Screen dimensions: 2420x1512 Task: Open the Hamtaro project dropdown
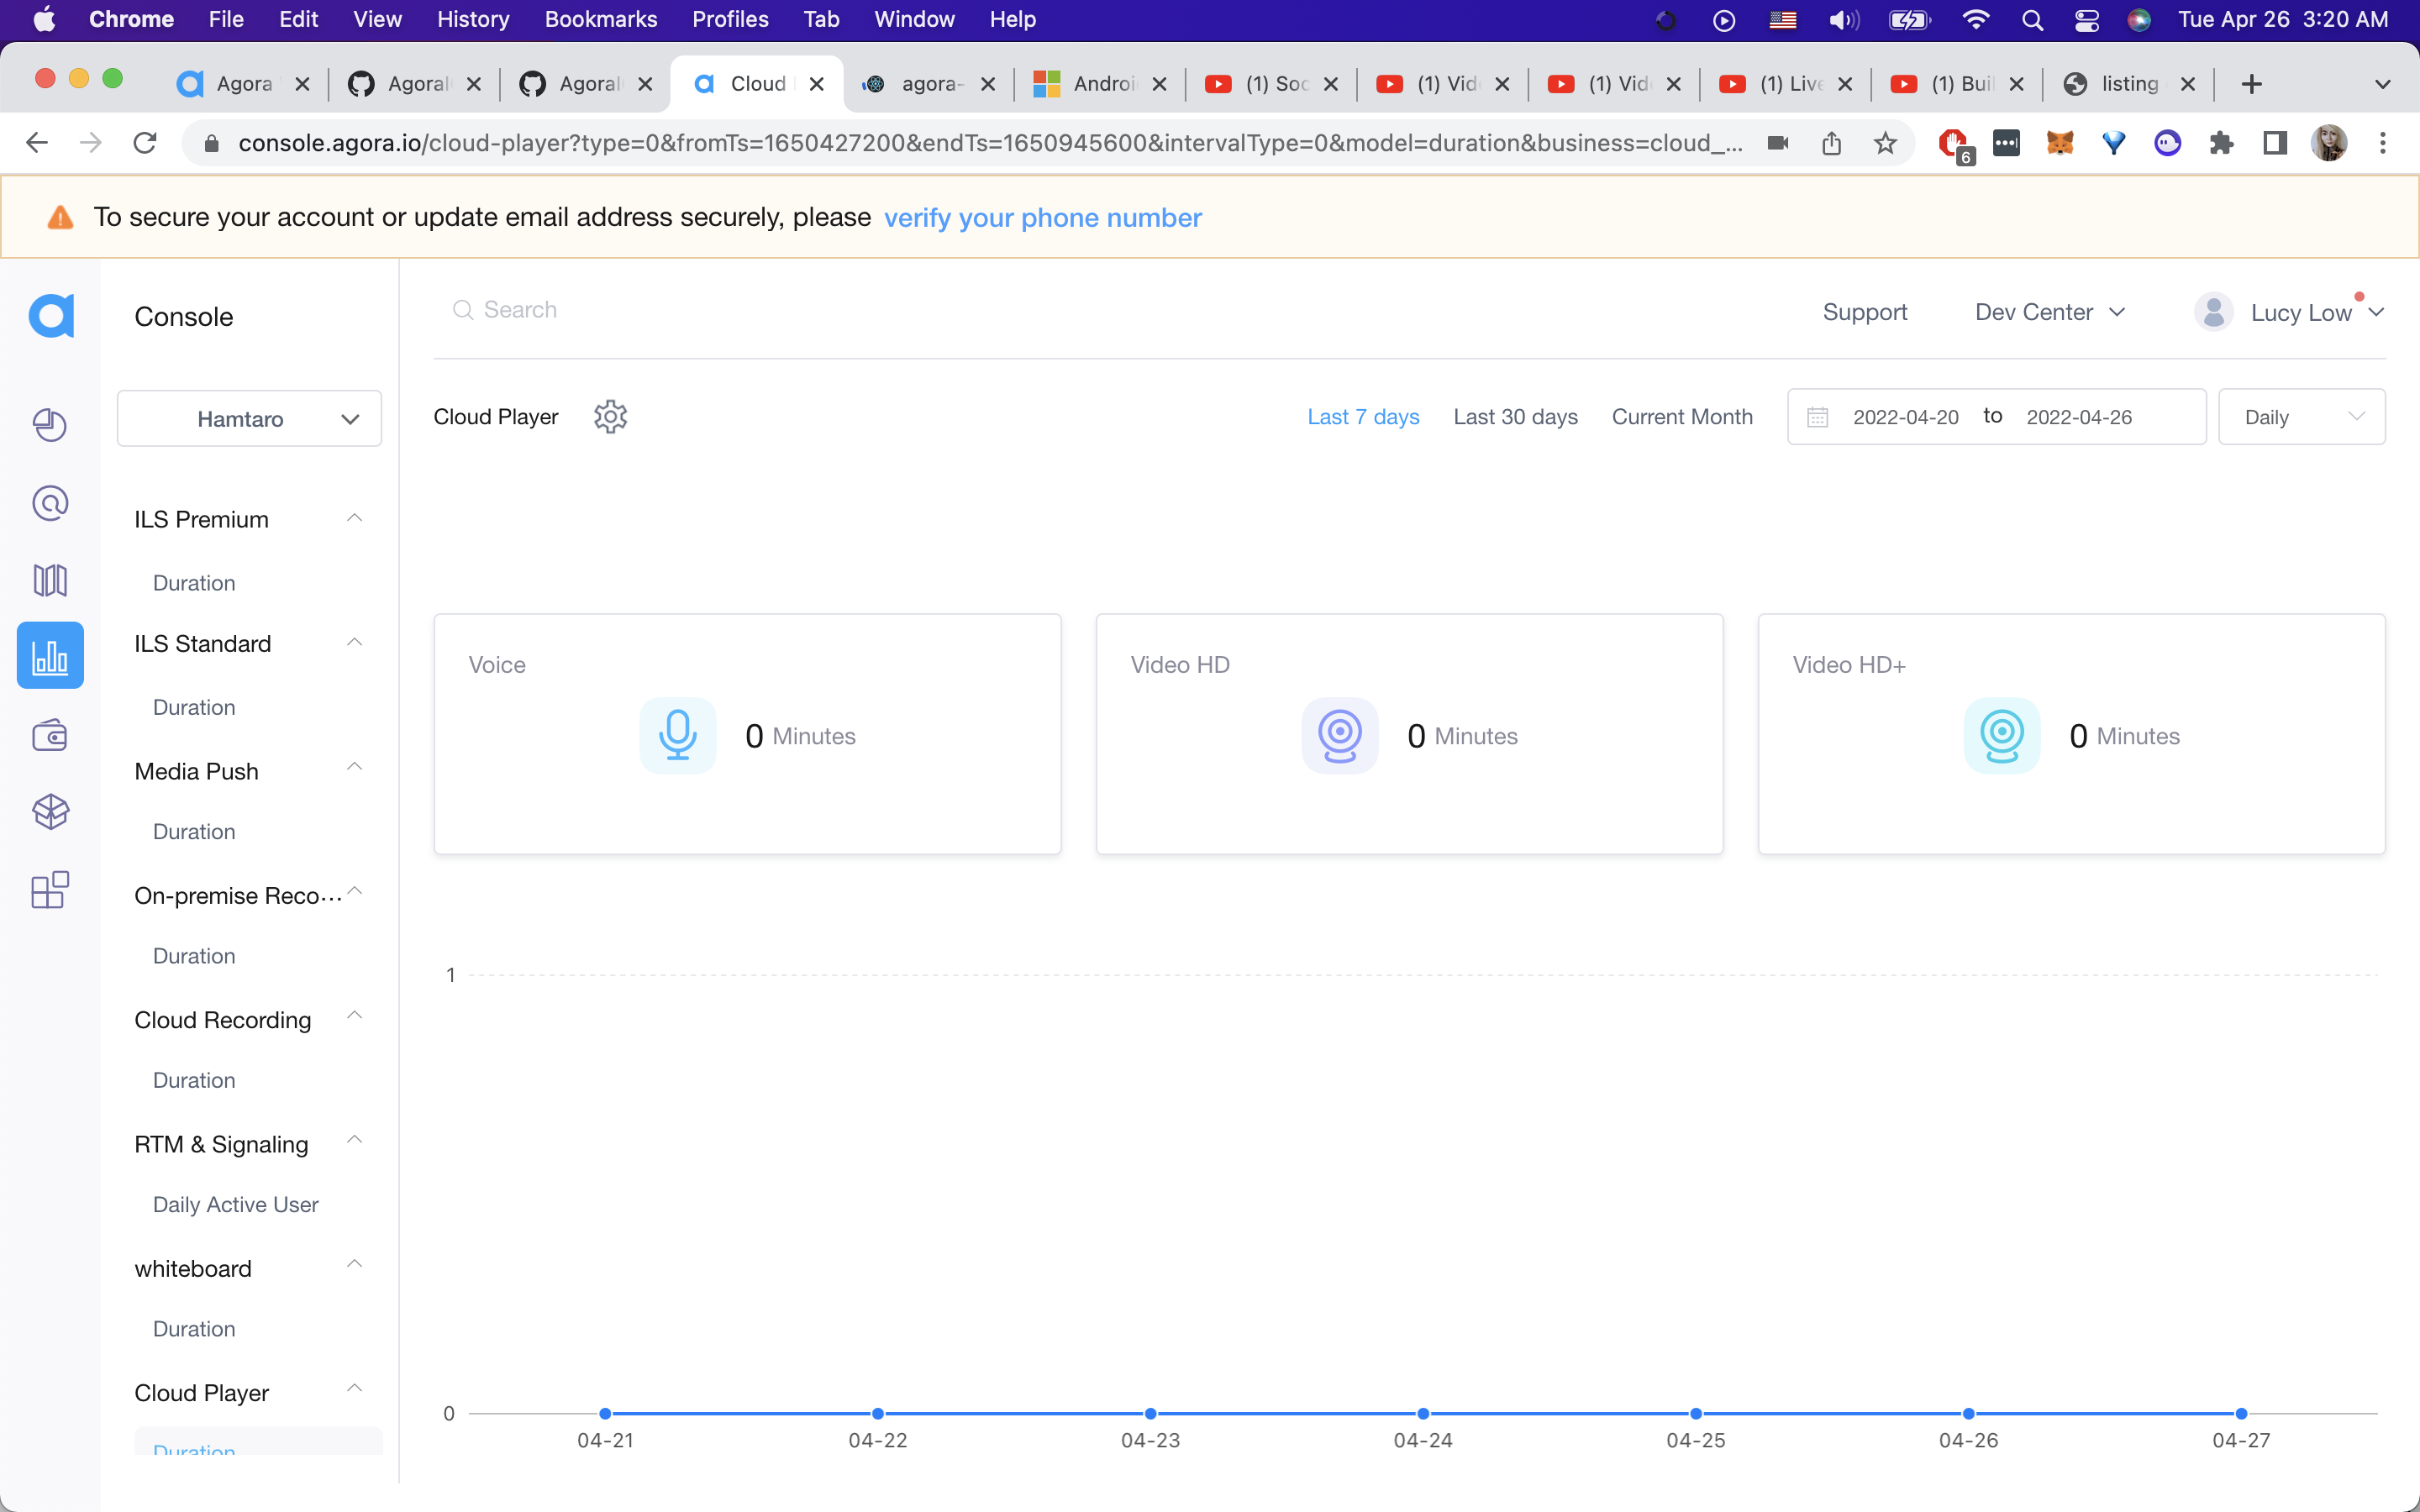(x=249, y=419)
